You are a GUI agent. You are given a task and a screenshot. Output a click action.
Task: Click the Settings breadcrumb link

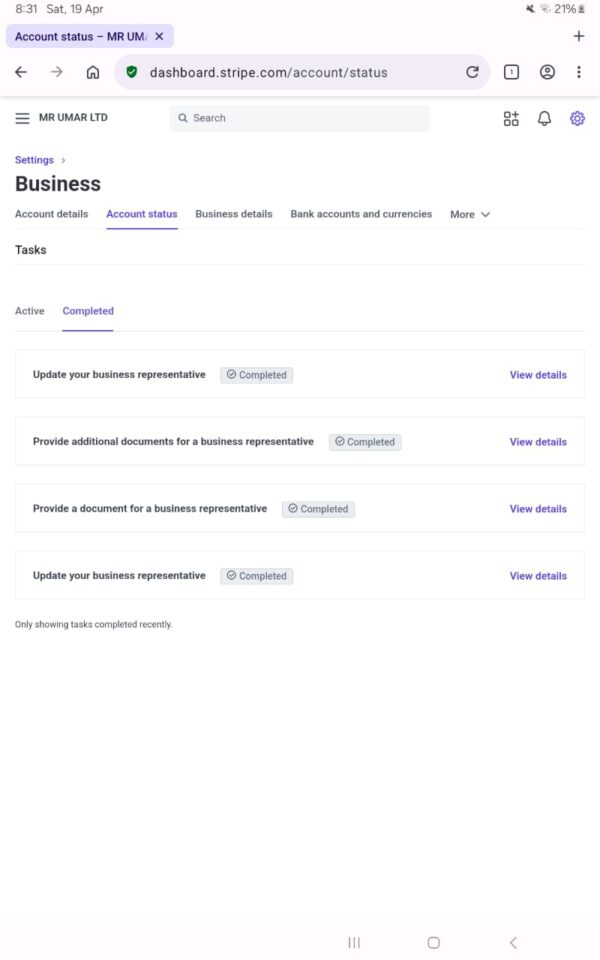(x=34, y=160)
